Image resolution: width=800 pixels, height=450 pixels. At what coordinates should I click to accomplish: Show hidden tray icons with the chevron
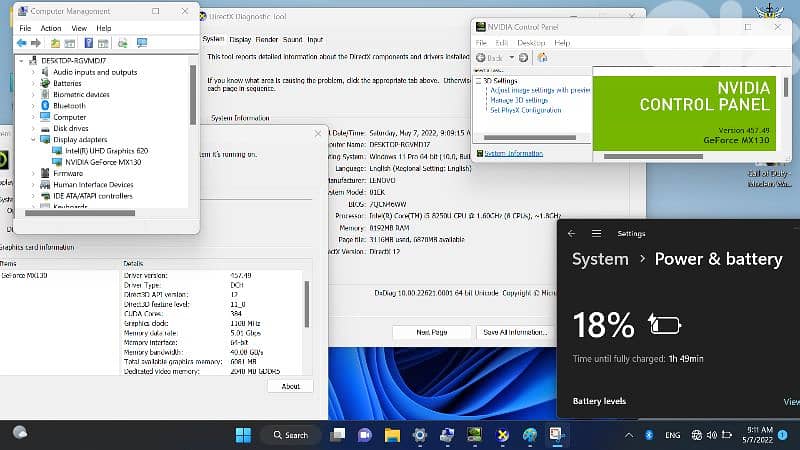pyautogui.click(x=629, y=435)
